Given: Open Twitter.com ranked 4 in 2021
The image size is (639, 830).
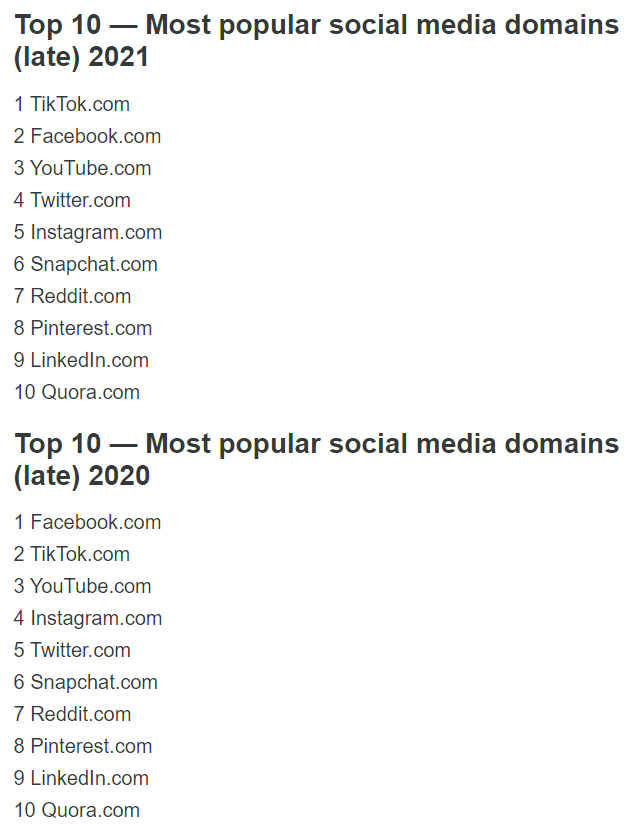Looking at the screenshot, I should click(x=80, y=200).
